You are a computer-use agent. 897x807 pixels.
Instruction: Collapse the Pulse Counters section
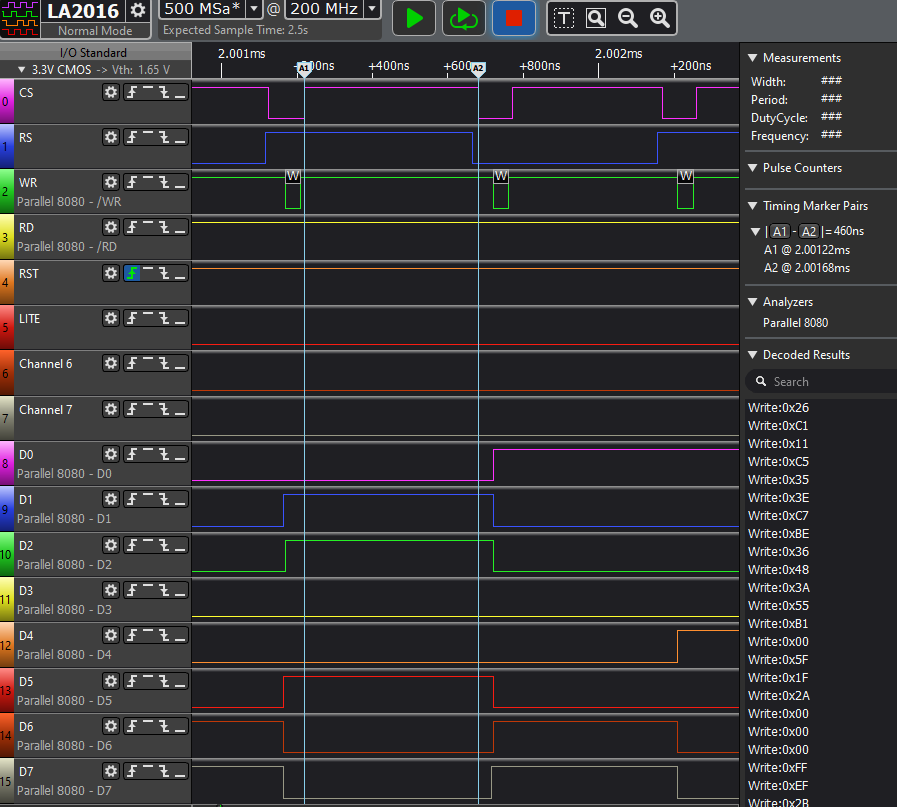pyautogui.click(x=753, y=168)
